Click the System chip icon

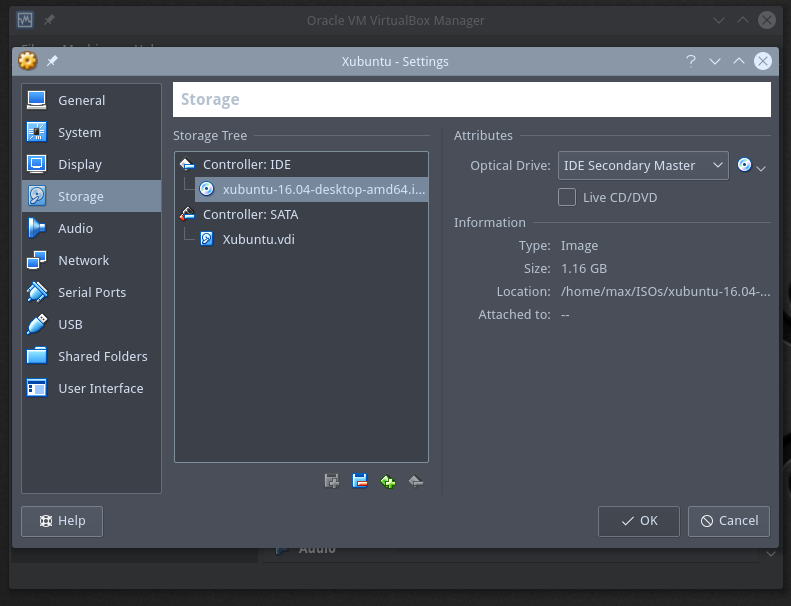pos(37,132)
